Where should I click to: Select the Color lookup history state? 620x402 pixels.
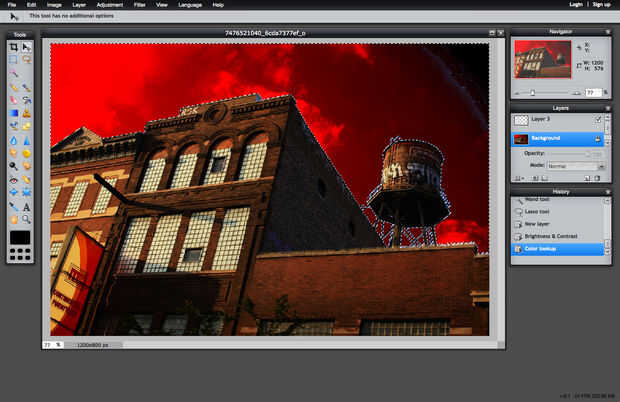(558, 249)
